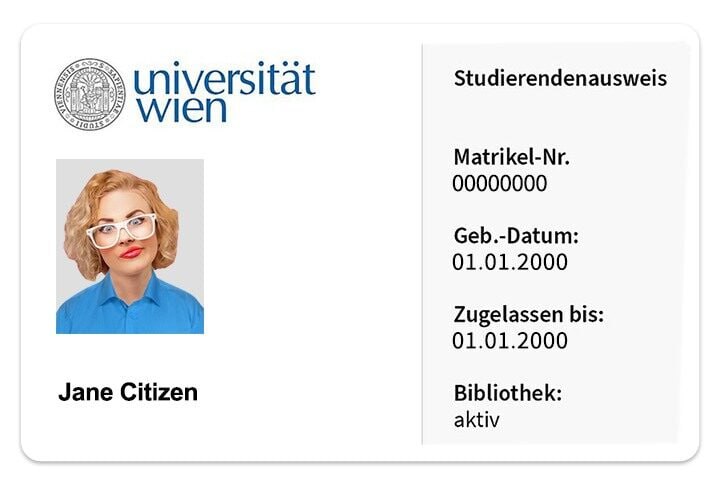
Task: Click the Geb.-Datum label
Action: (x=516, y=236)
